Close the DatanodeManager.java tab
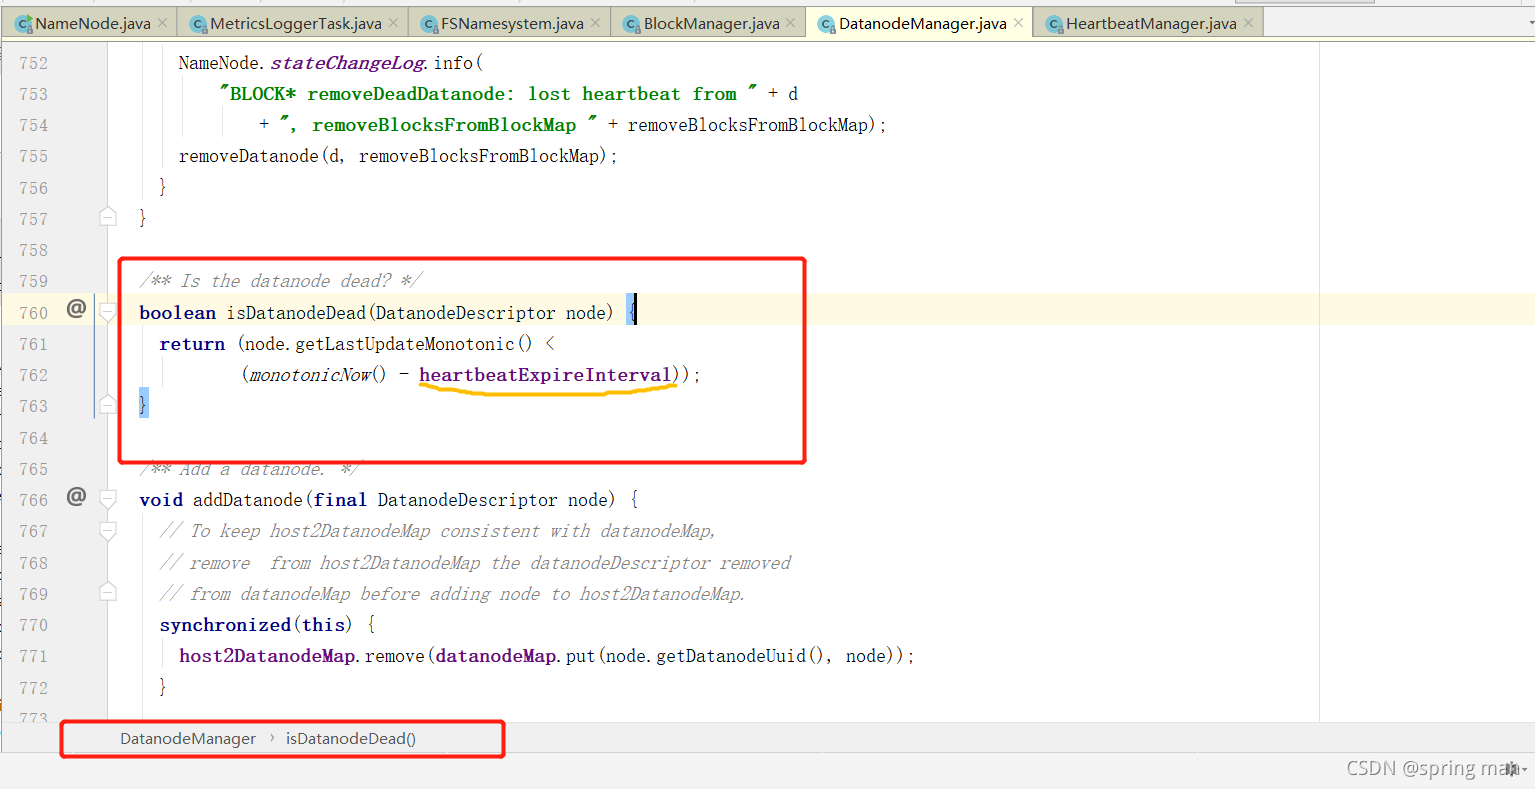The height and width of the screenshot is (789, 1535). click(x=1018, y=23)
